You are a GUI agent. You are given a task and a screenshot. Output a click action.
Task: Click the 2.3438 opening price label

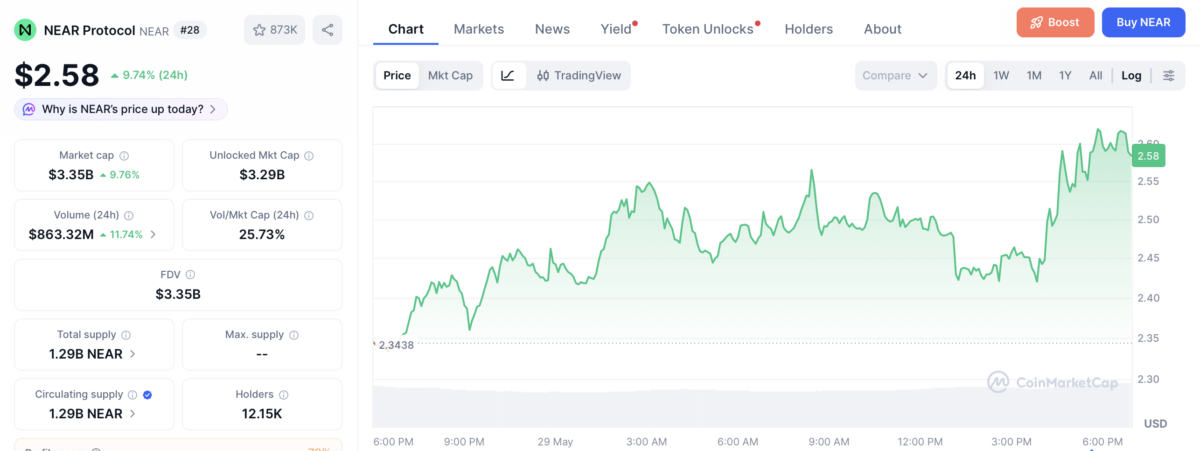tap(396, 344)
